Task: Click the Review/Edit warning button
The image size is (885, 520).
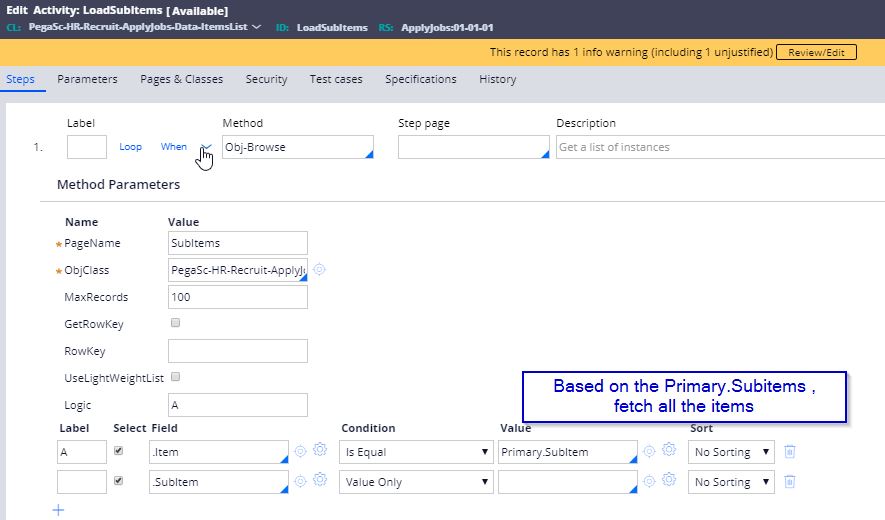Action: [x=816, y=52]
